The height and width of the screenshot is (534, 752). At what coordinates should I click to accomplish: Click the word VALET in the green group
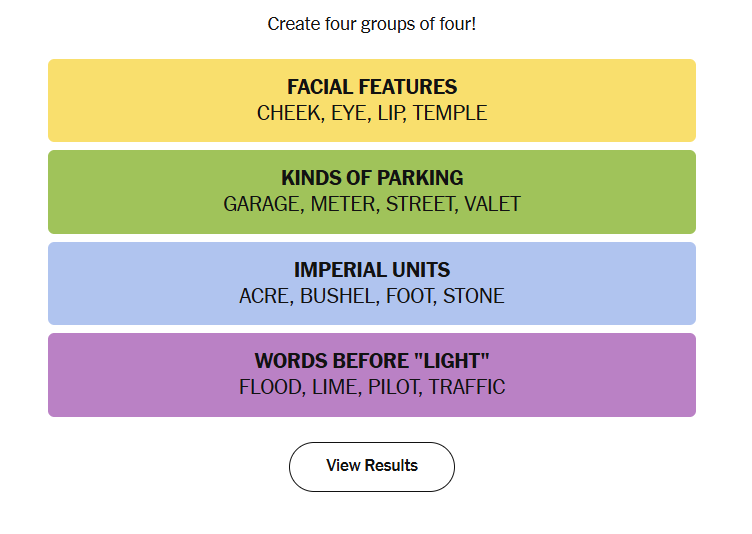492,205
